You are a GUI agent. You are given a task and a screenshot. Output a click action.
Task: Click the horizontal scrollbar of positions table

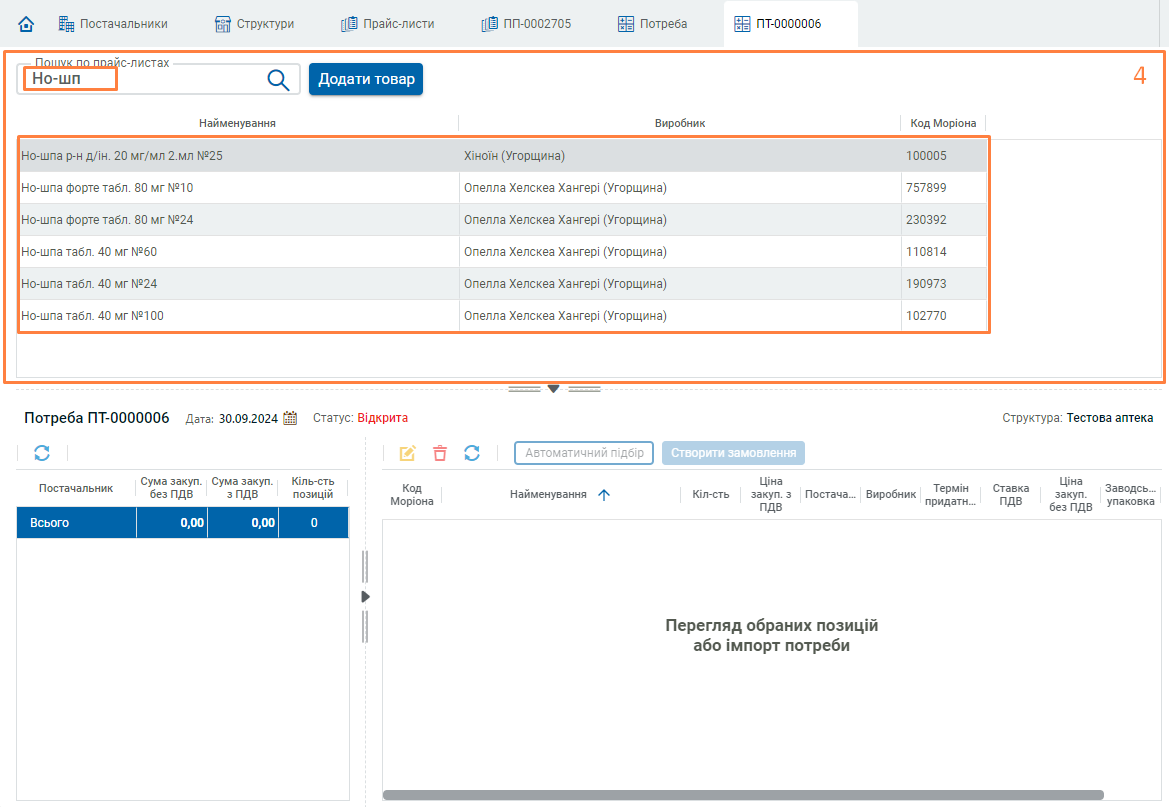click(x=743, y=795)
